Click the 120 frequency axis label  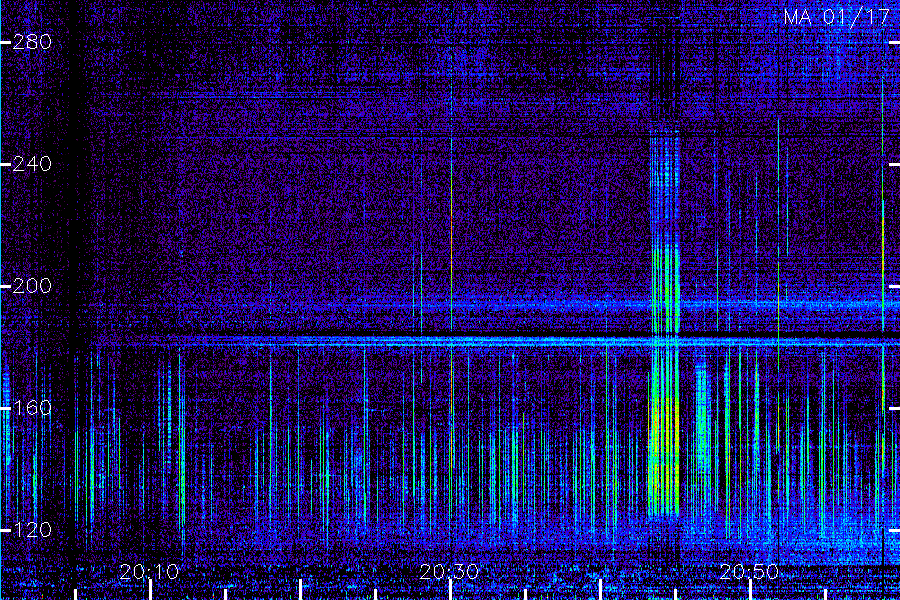point(32,530)
